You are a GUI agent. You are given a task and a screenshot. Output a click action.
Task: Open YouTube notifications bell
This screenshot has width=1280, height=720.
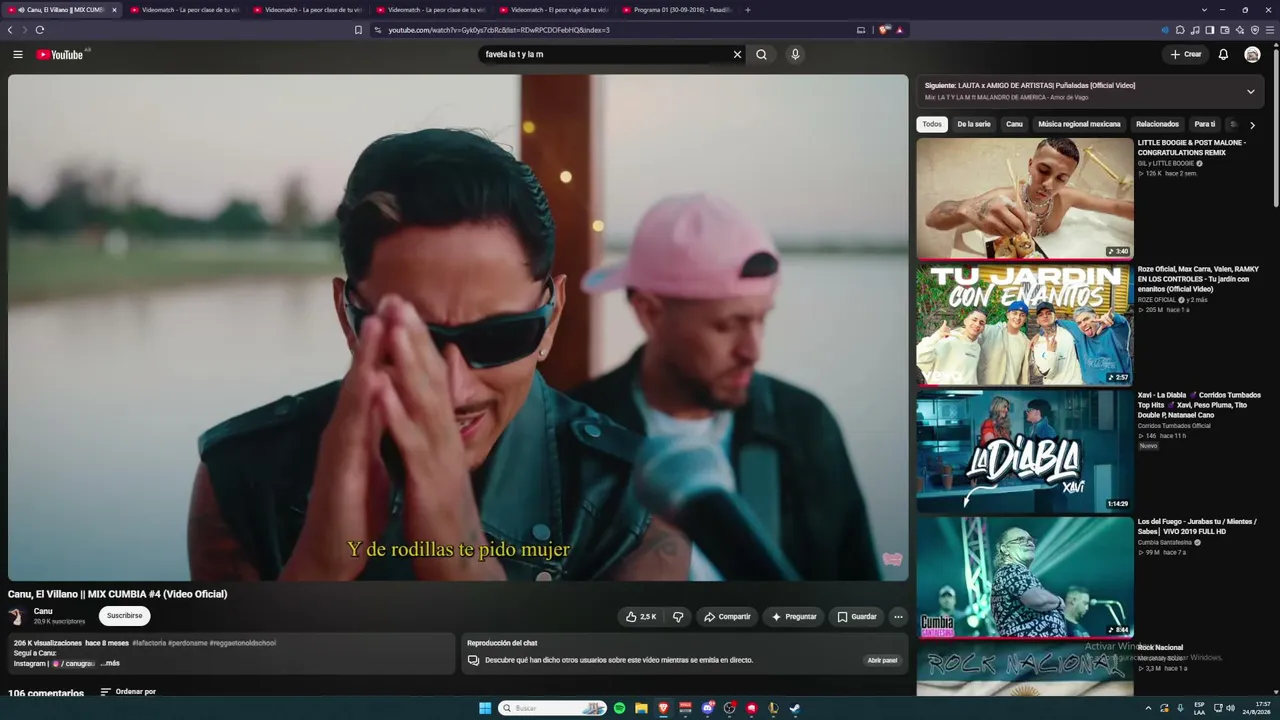click(1223, 55)
